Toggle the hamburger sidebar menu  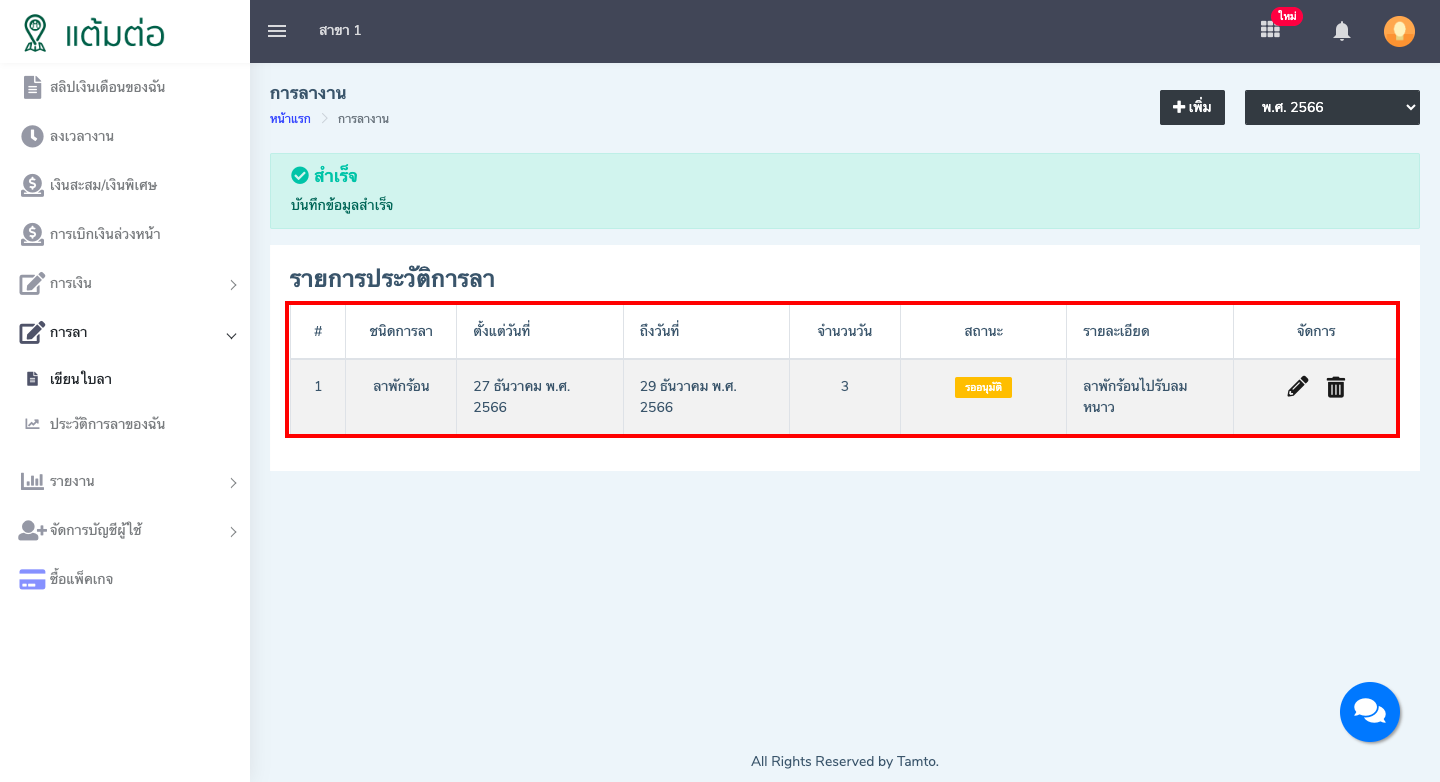coord(277,31)
